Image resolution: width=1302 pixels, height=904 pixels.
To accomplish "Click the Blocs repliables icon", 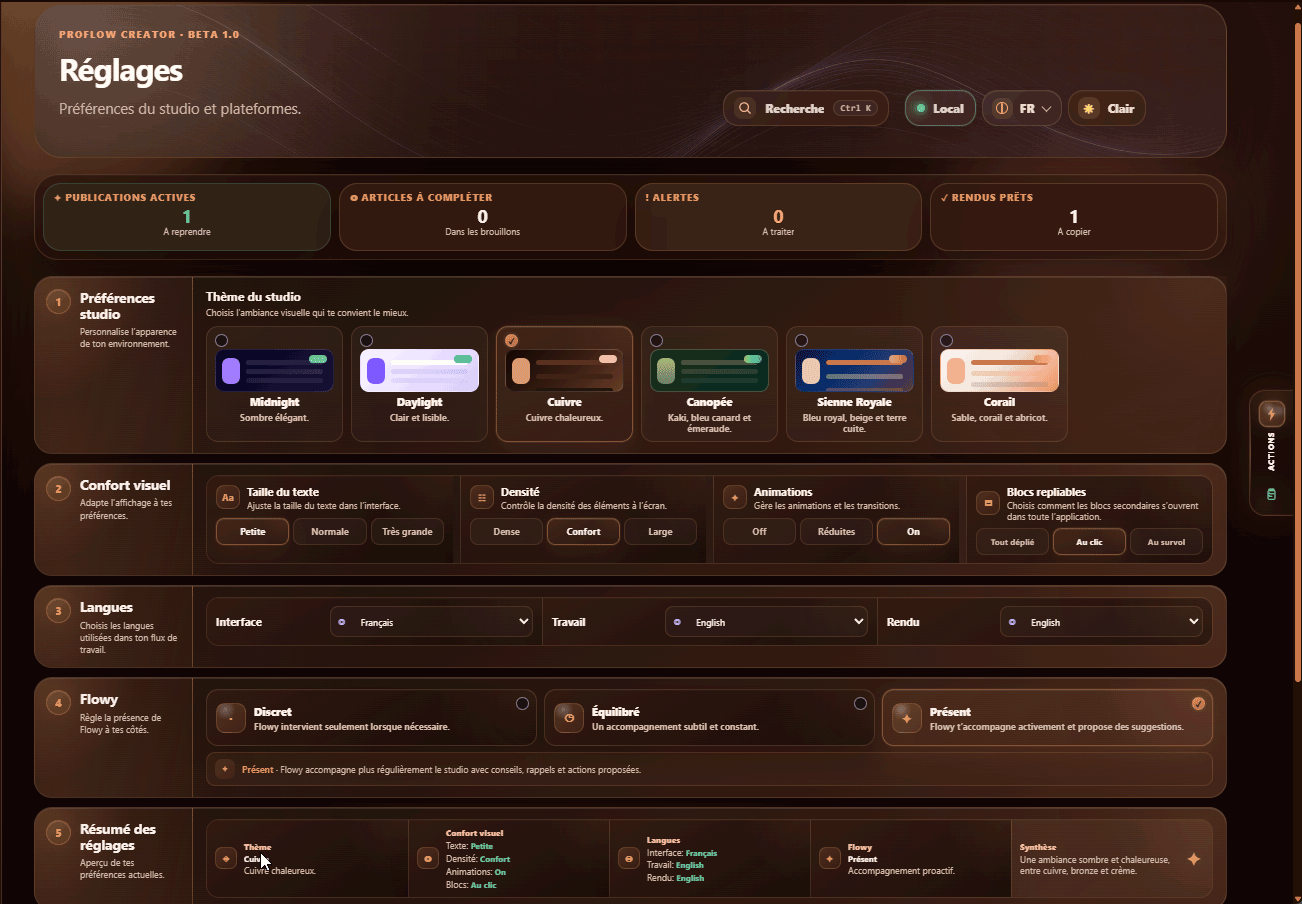I will pos(988,503).
